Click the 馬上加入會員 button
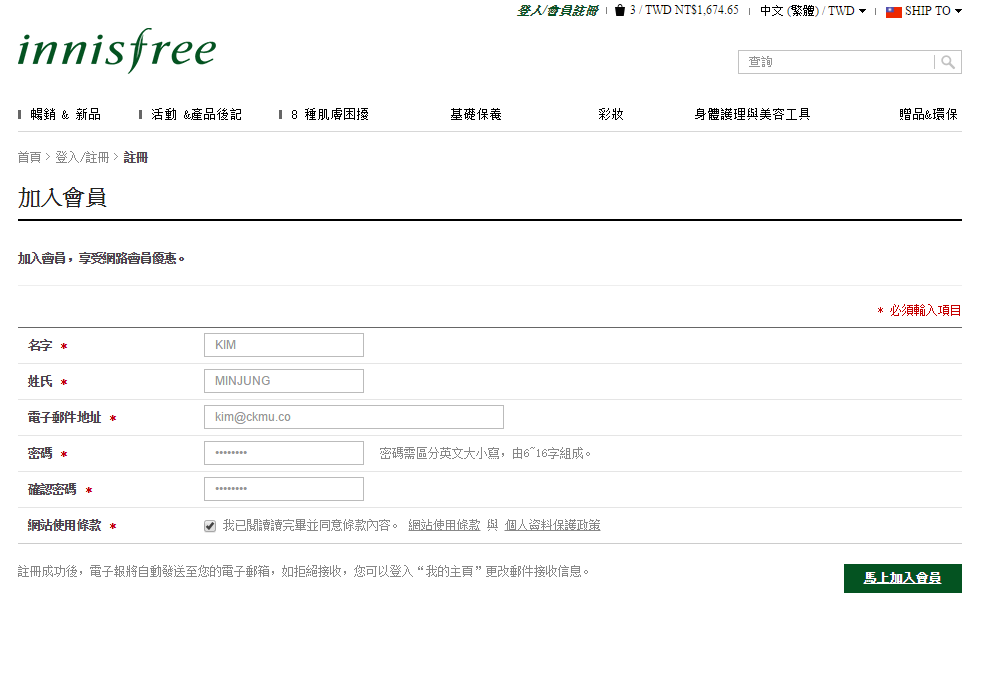 point(902,578)
